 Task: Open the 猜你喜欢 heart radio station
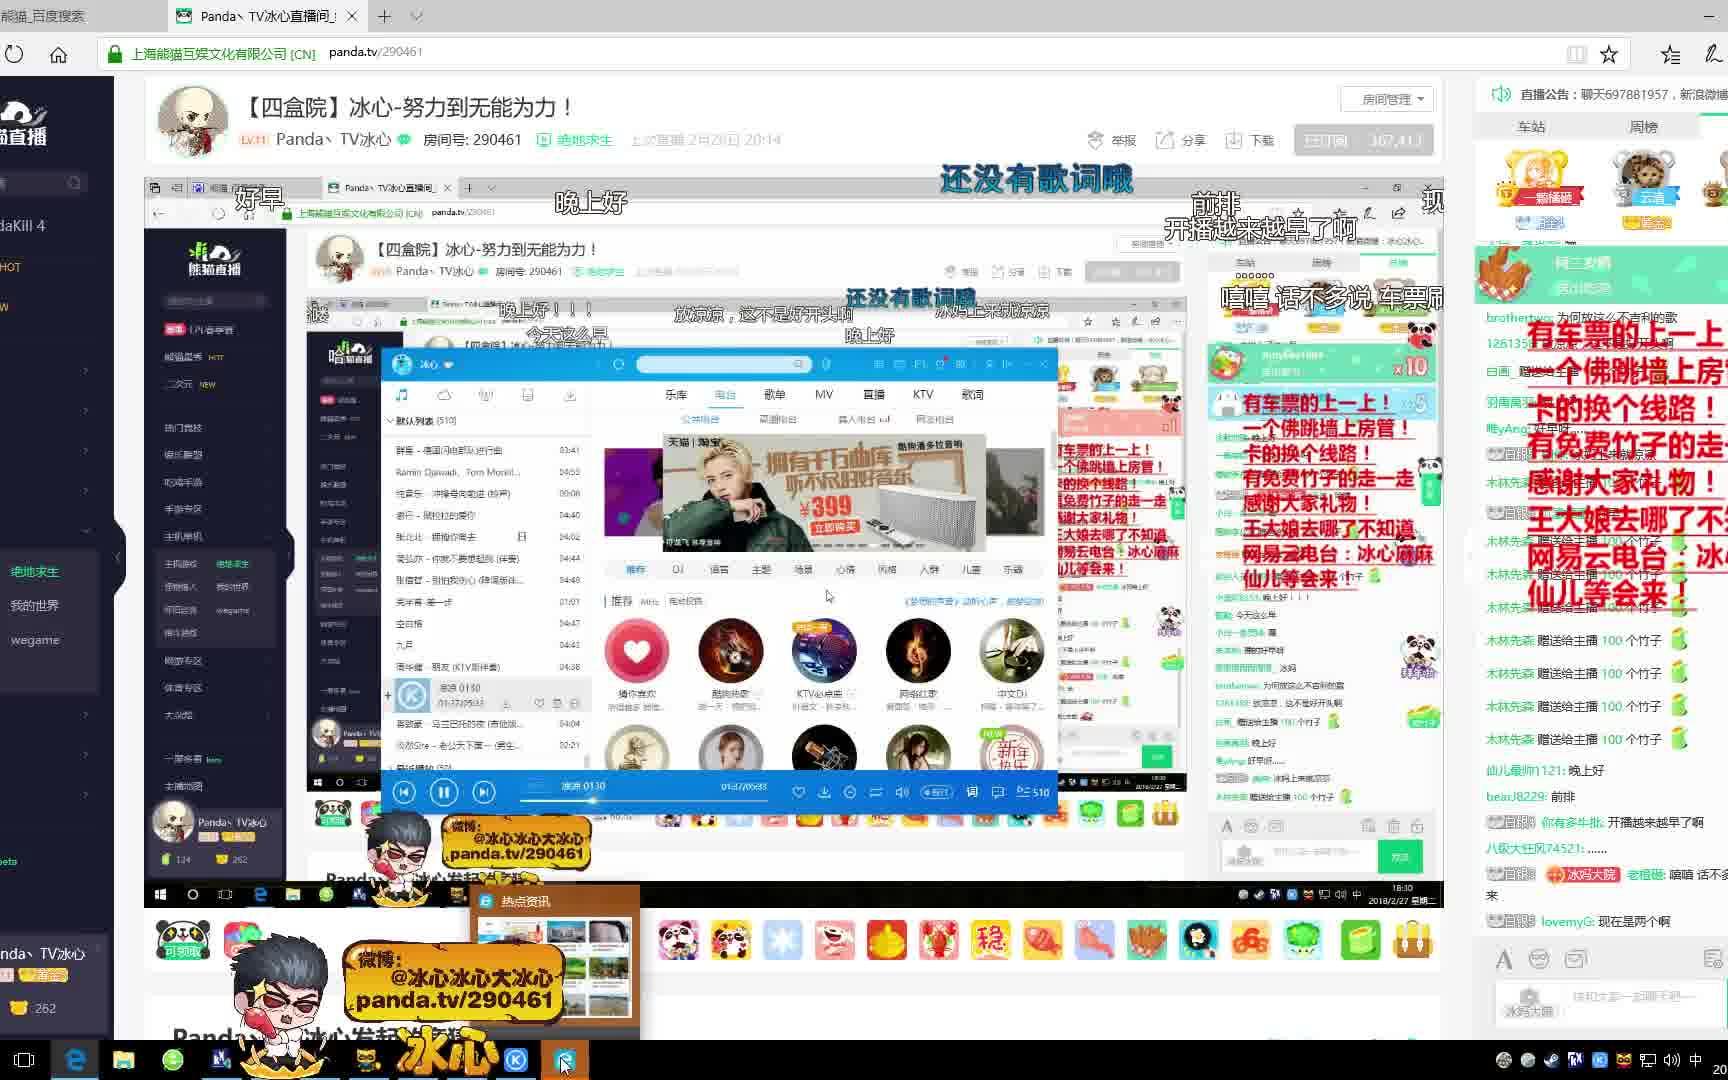636,651
